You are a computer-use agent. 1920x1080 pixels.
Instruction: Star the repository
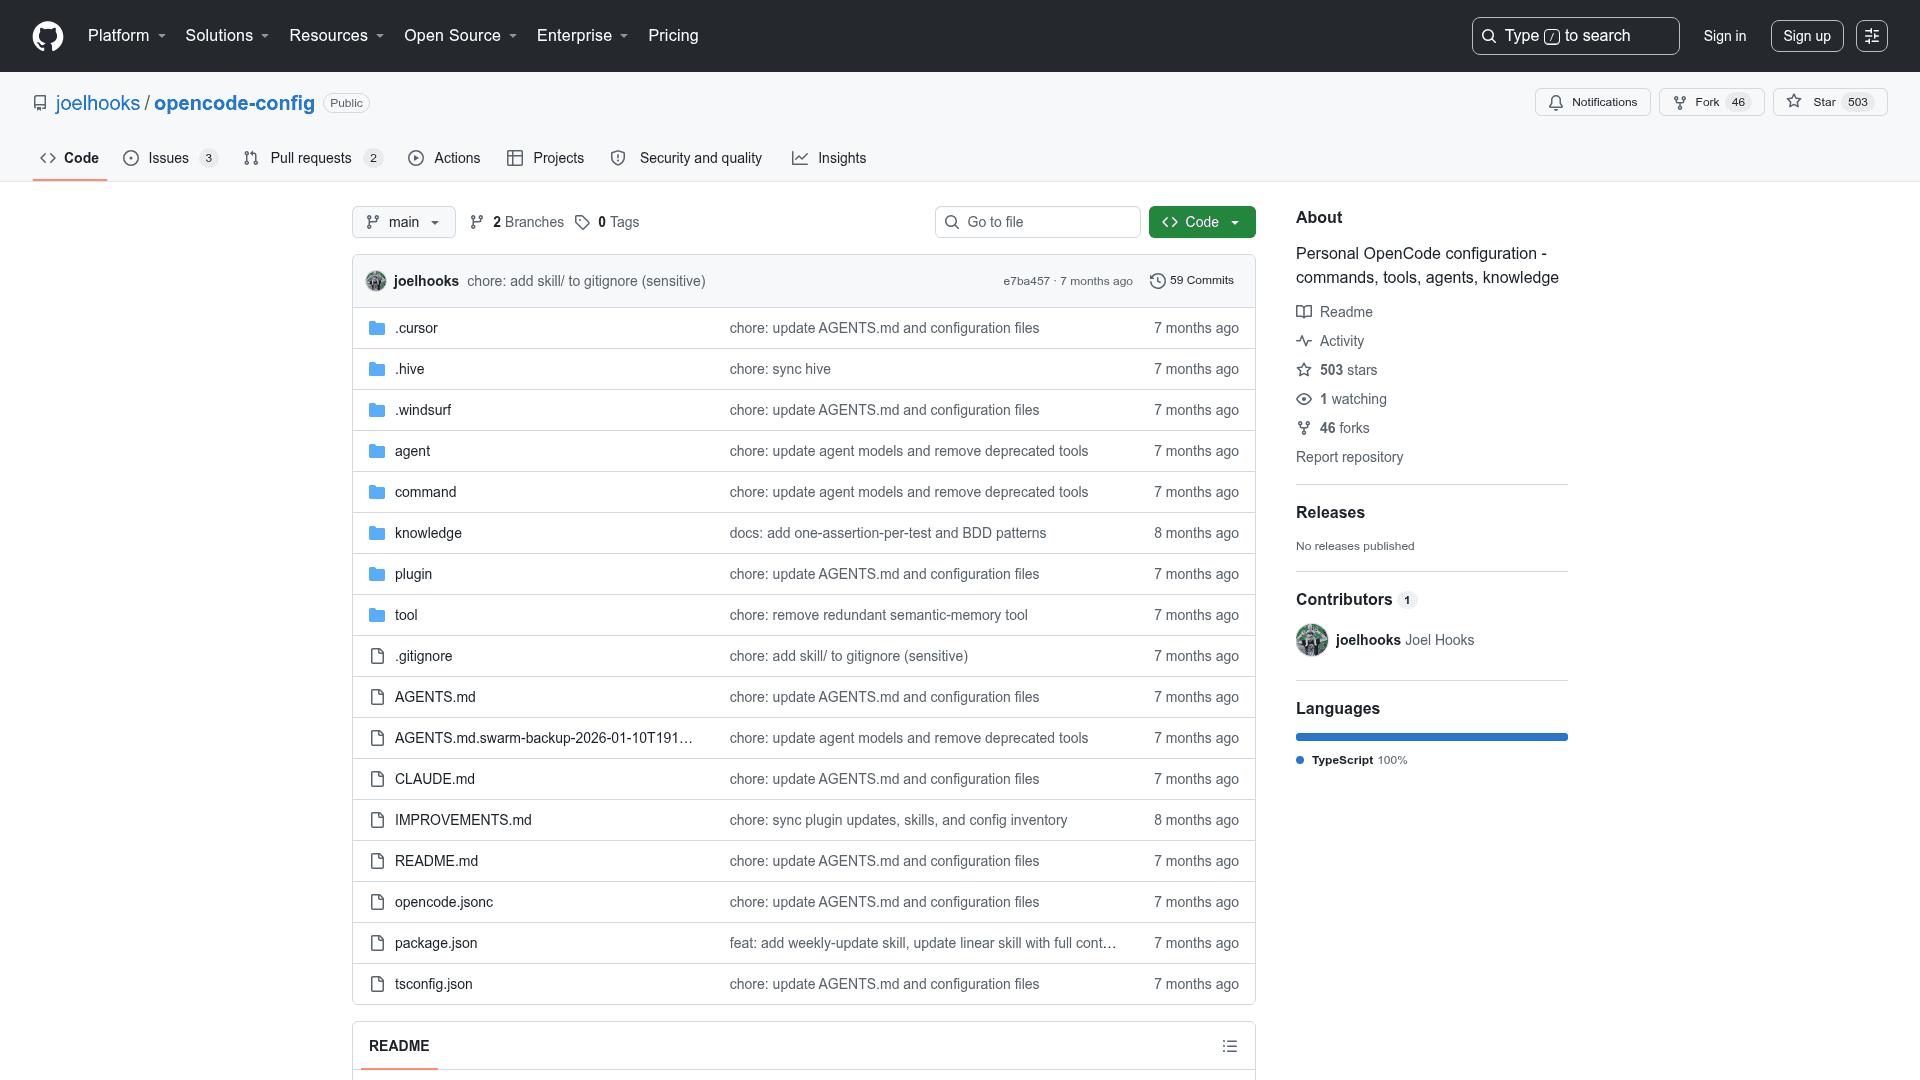(1830, 102)
